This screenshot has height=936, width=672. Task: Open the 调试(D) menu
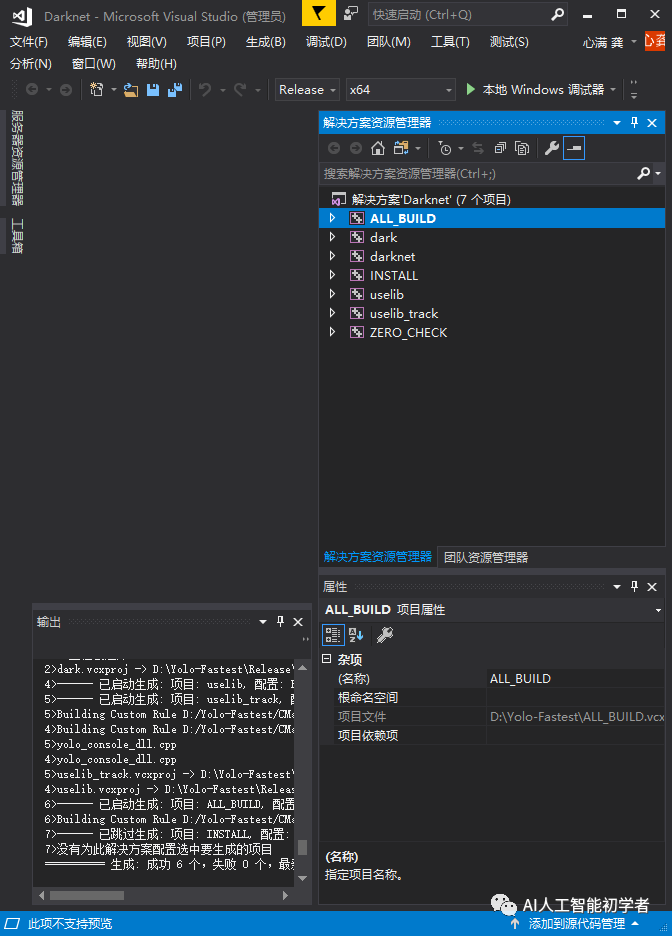326,42
